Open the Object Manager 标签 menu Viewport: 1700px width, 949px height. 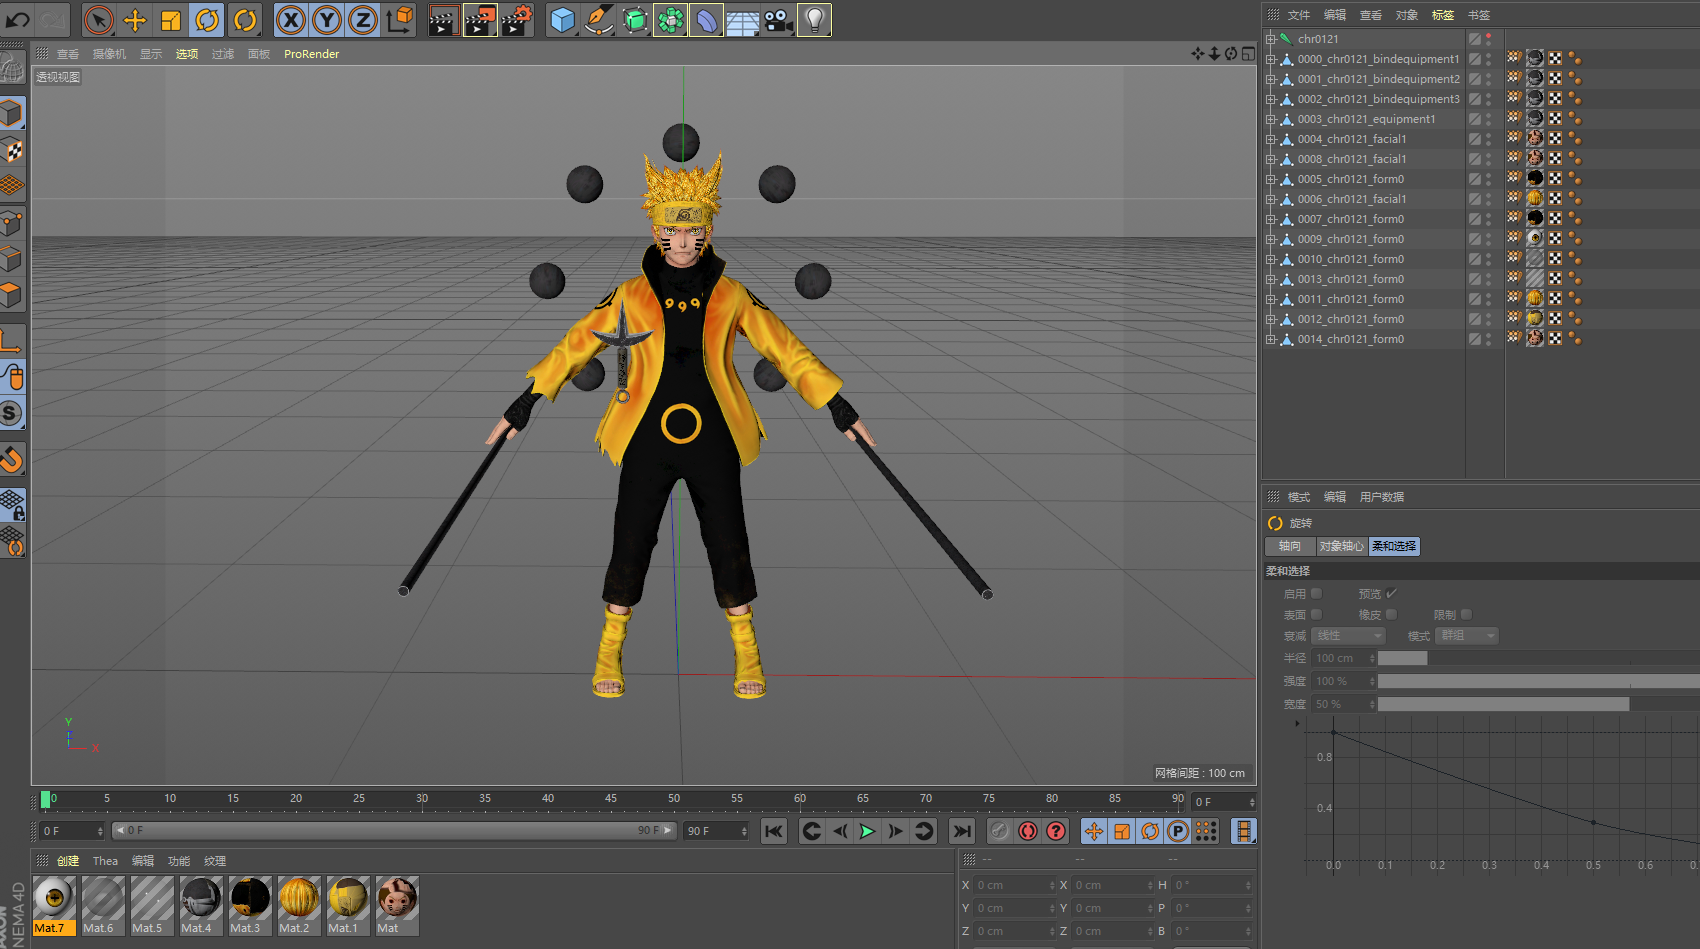tap(1443, 15)
